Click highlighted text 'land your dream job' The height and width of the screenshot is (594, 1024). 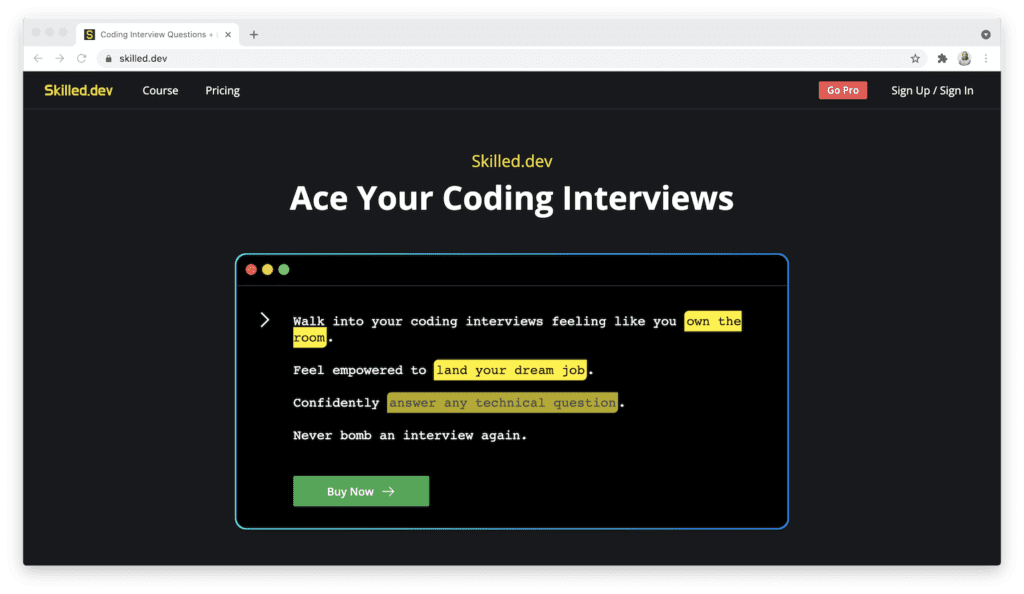coord(510,370)
